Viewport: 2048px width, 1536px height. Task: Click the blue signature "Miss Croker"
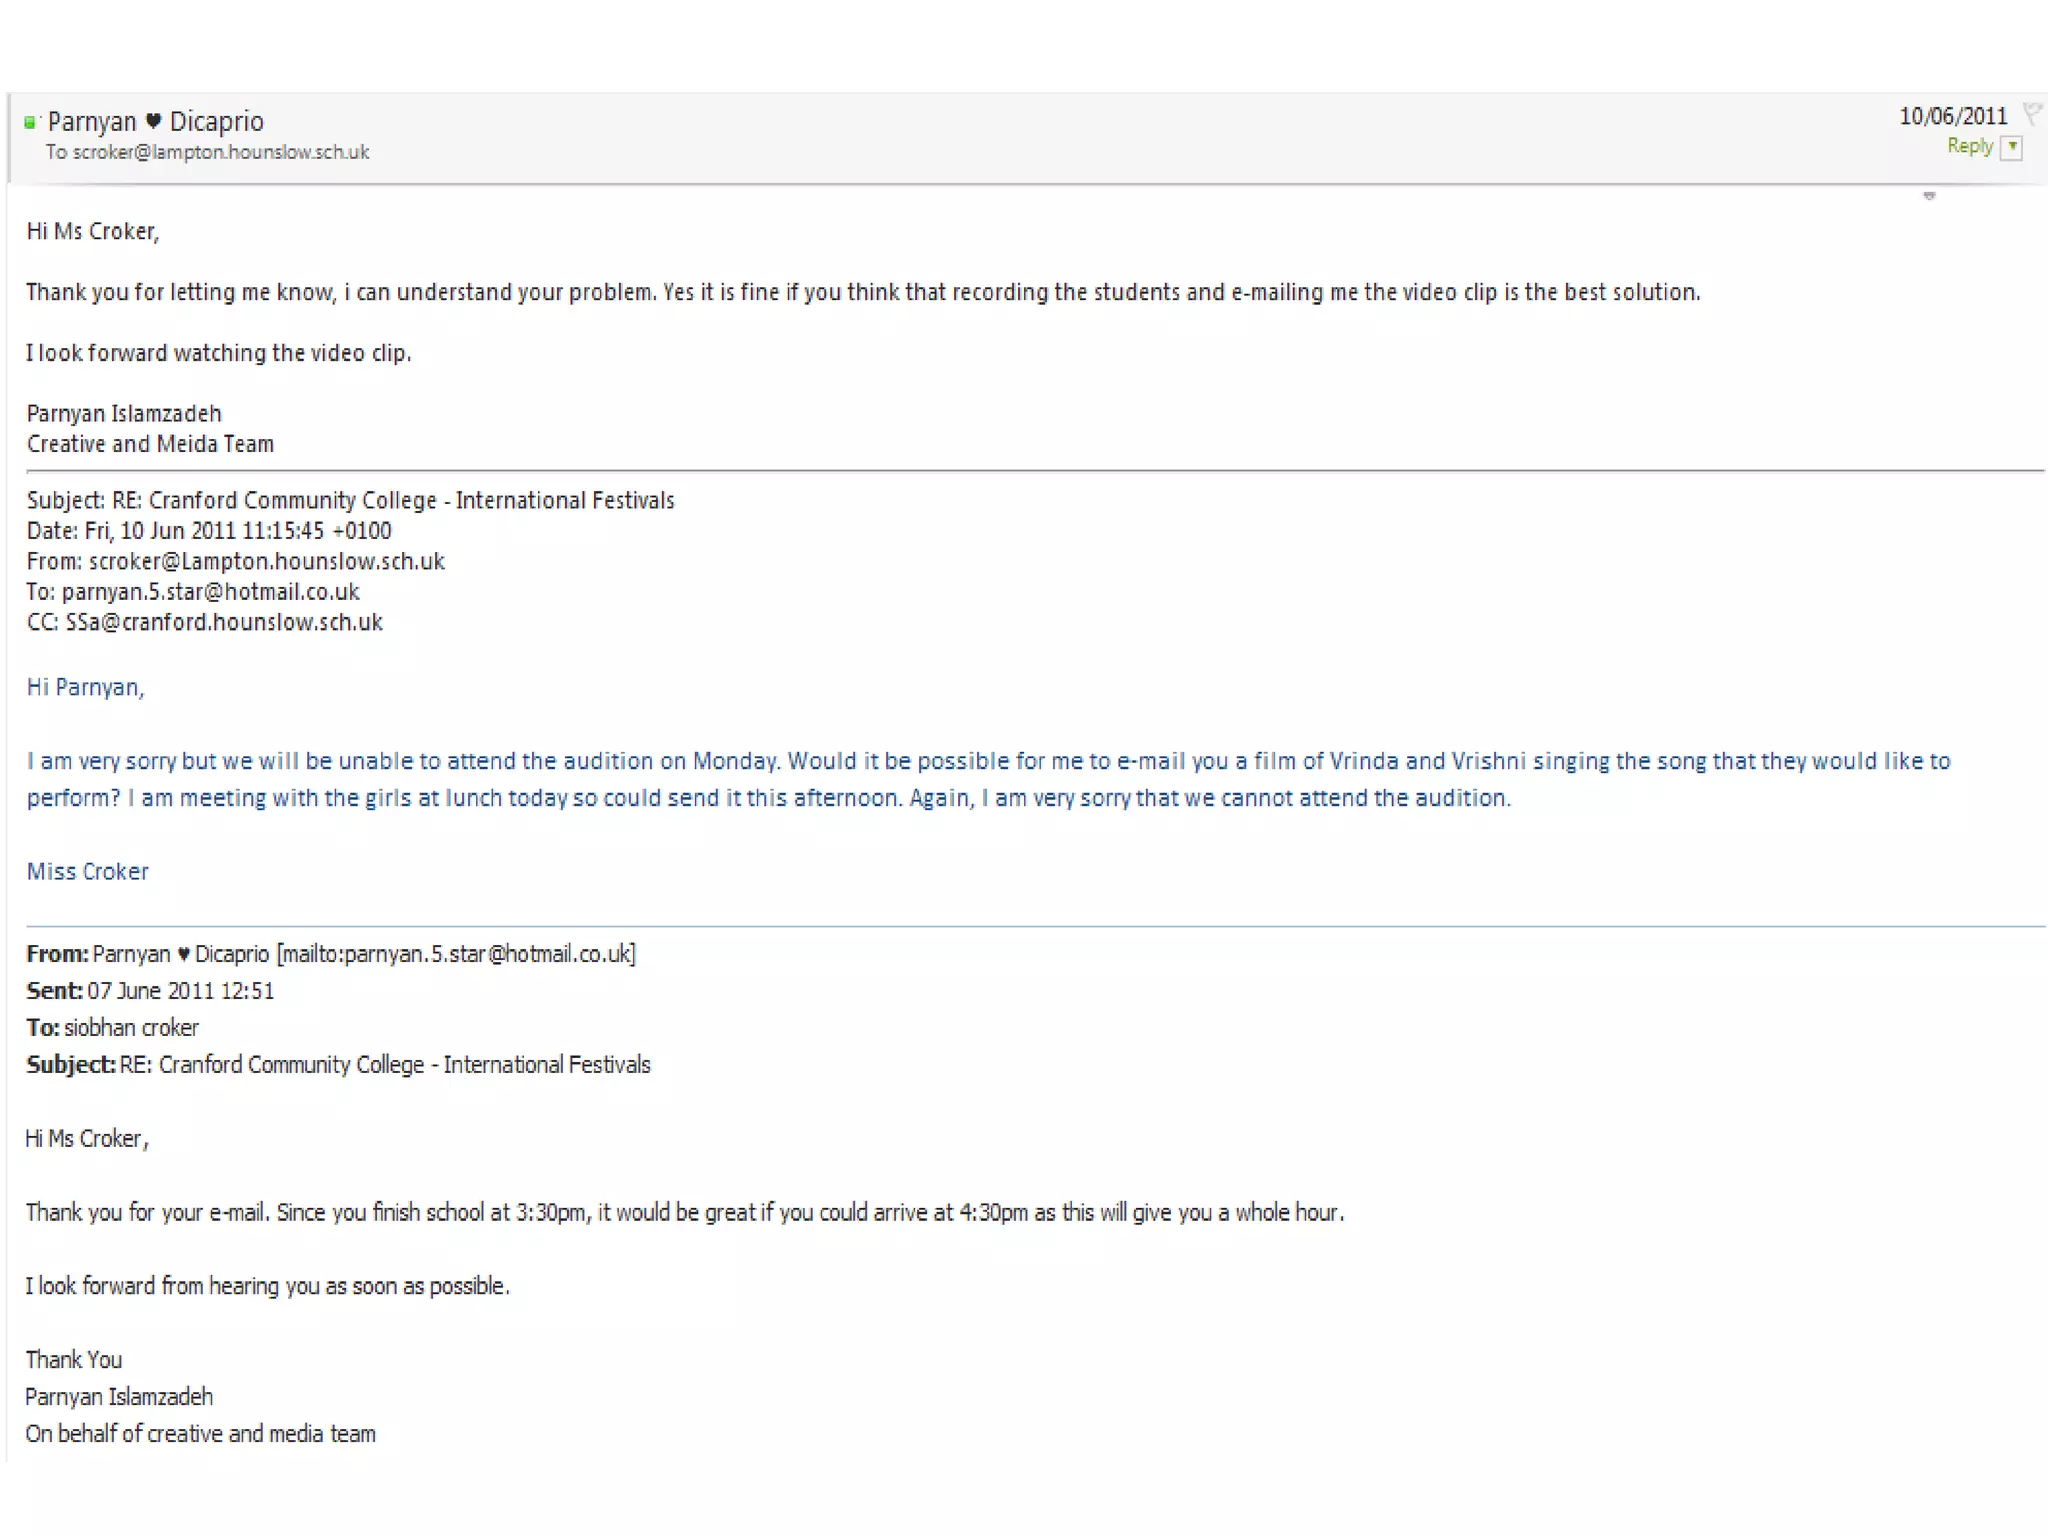tap(88, 871)
